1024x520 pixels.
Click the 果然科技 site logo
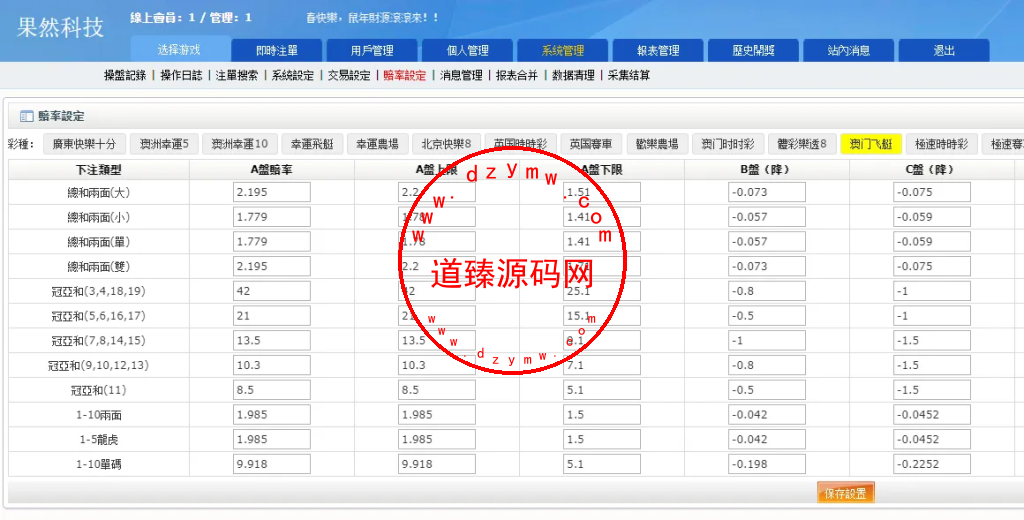click(60, 27)
